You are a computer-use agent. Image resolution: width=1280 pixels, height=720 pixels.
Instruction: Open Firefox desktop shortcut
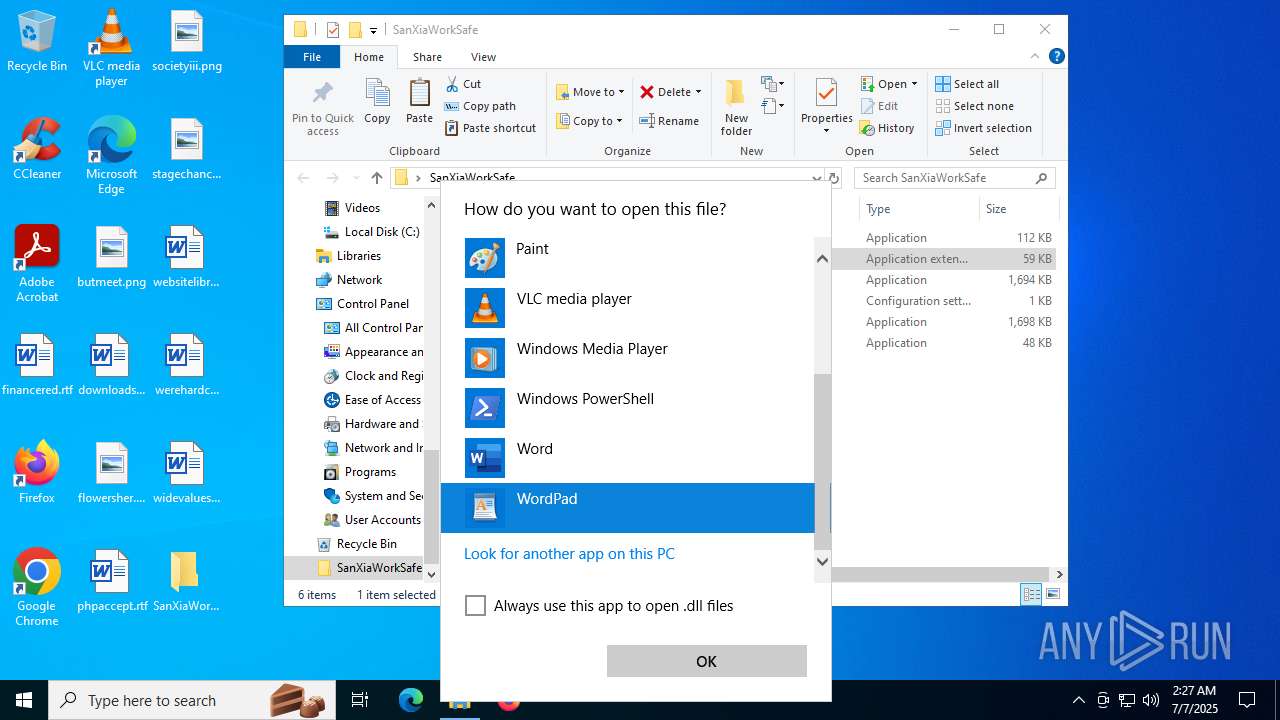click(x=37, y=473)
